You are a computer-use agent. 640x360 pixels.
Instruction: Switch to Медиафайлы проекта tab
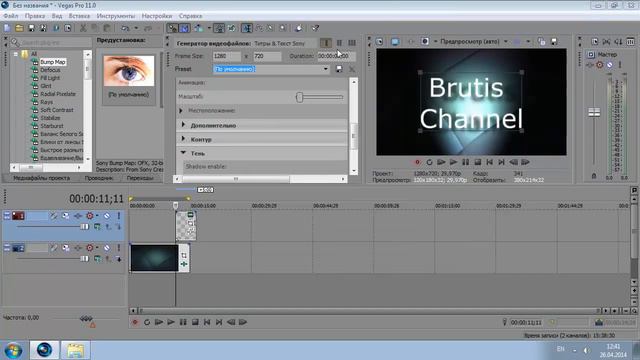click(42, 178)
